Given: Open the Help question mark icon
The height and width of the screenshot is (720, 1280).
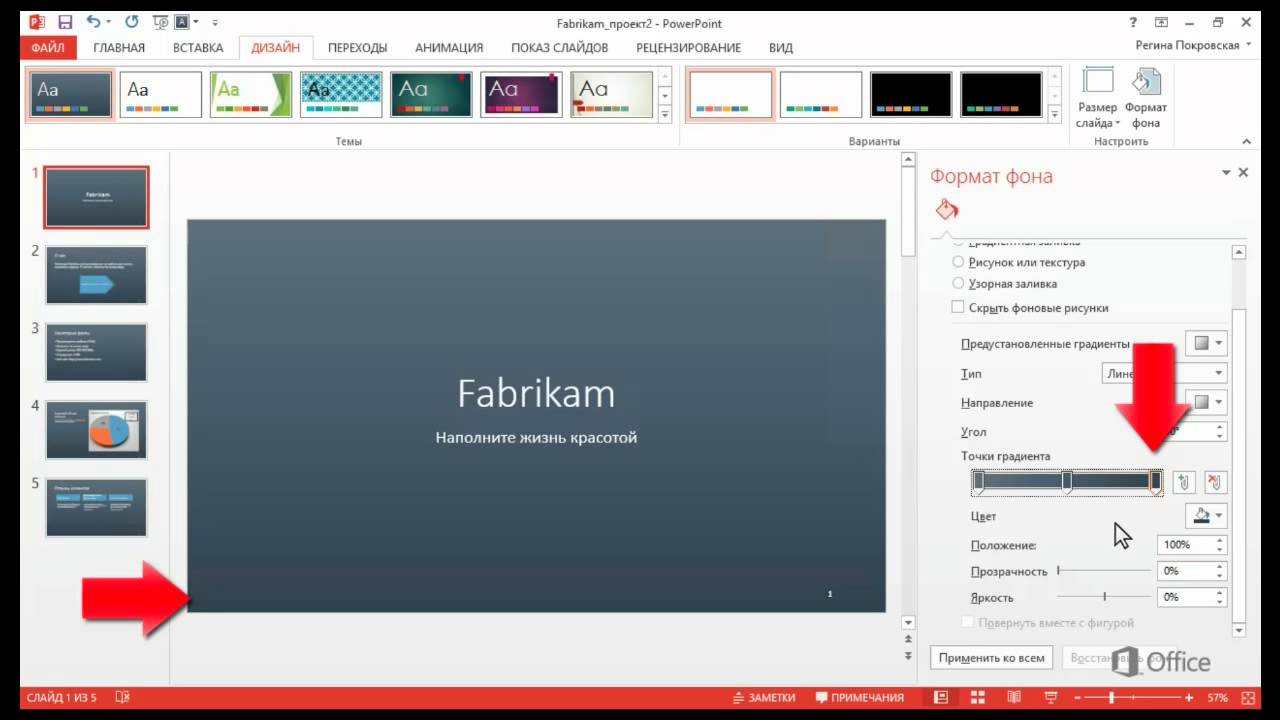Looking at the screenshot, I should point(1133,22).
